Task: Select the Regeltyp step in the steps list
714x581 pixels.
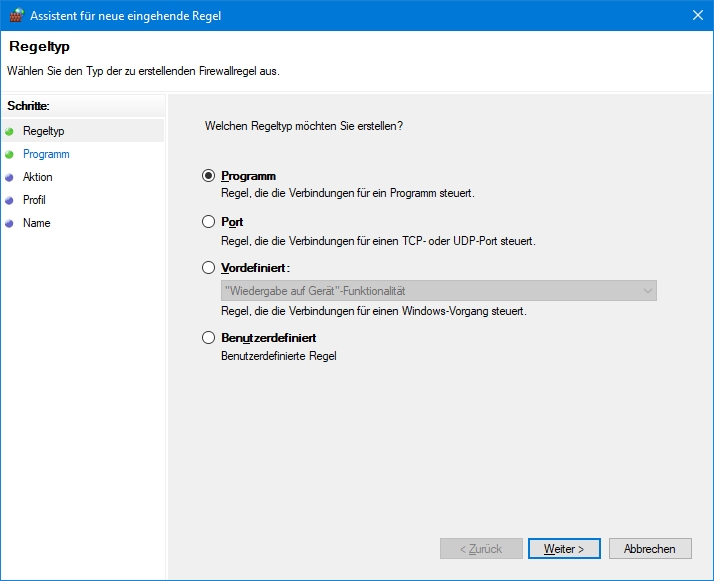Action: click(x=44, y=131)
